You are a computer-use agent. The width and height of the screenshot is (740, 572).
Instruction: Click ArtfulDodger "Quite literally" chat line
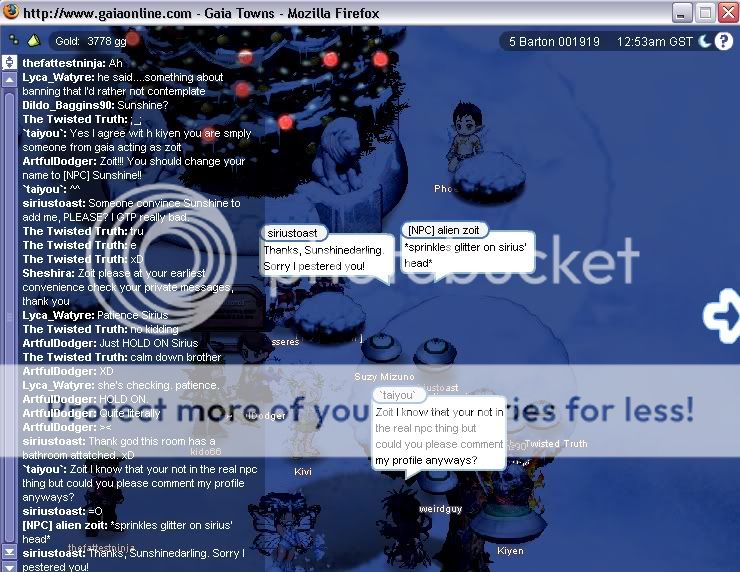pyautogui.click(x=92, y=413)
